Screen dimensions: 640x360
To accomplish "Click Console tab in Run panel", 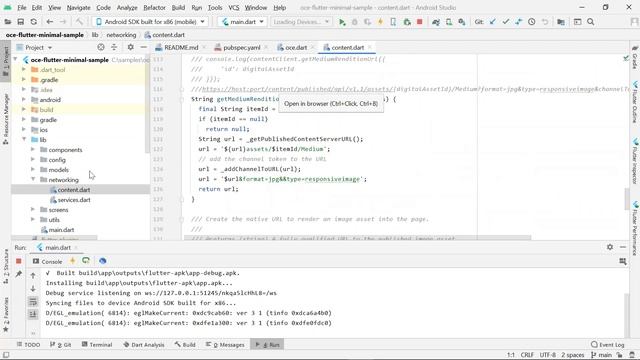I will pyautogui.click(x=47, y=261).
